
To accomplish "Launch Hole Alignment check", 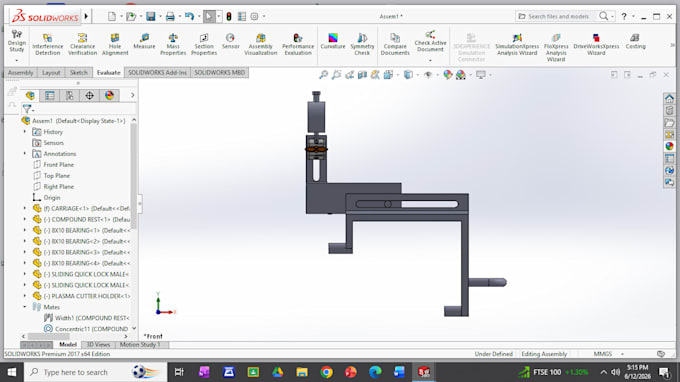I will pos(115,44).
